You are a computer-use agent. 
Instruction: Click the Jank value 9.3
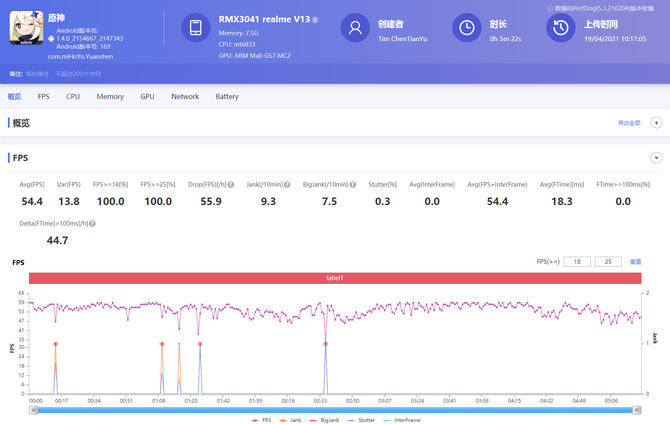click(268, 202)
